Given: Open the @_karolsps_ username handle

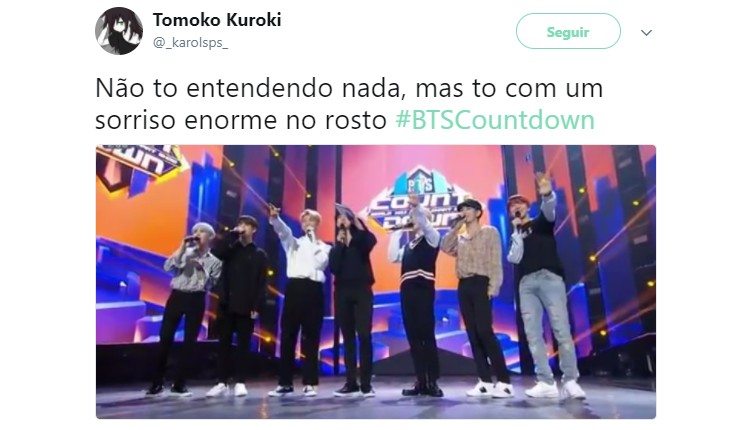Looking at the screenshot, I should click(190, 43).
